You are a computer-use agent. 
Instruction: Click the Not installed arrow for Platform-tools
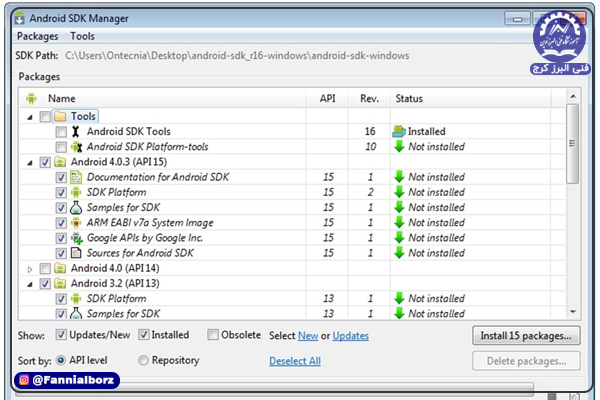click(399, 147)
